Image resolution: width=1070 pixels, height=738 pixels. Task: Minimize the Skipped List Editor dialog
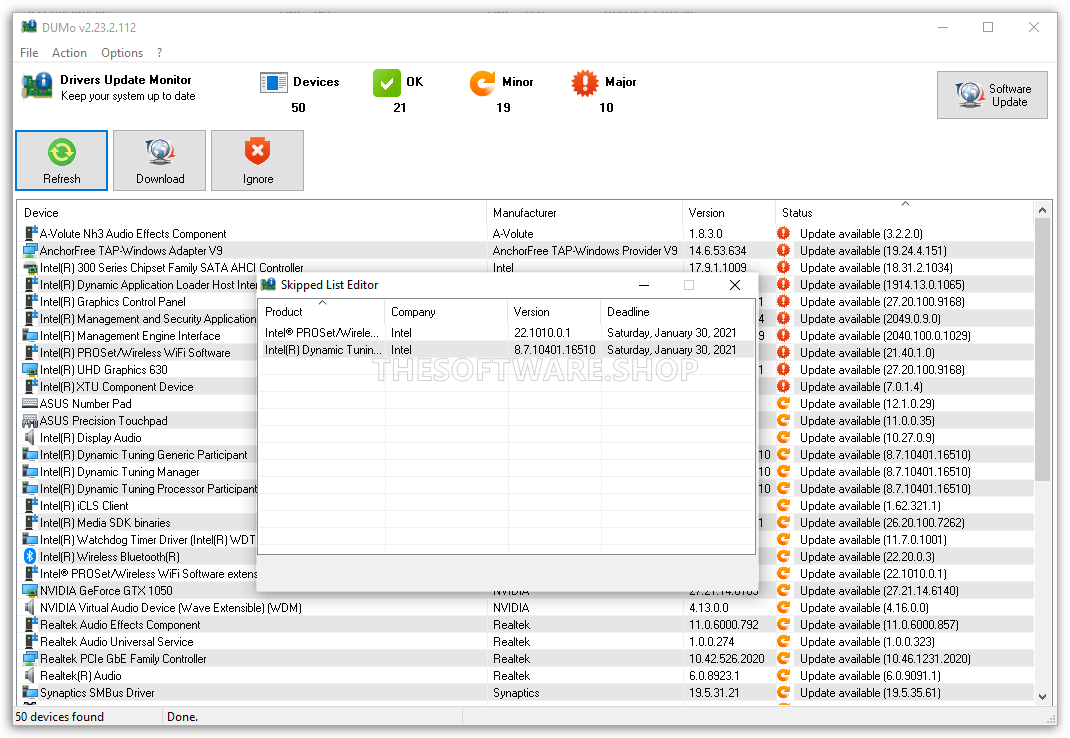click(x=644, y=285)
